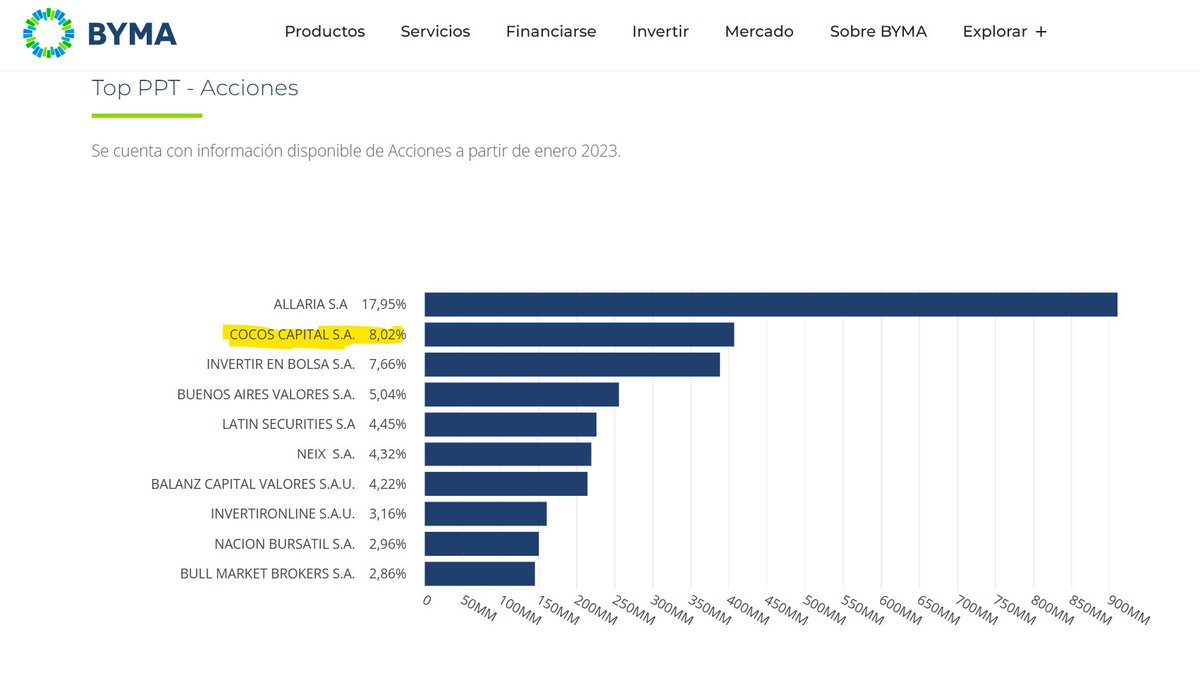Click the LATIN SECURITIES S.A bar
Image resolution: width=1200 pixels, height=680 pixels.
click(x=510, y=424)
